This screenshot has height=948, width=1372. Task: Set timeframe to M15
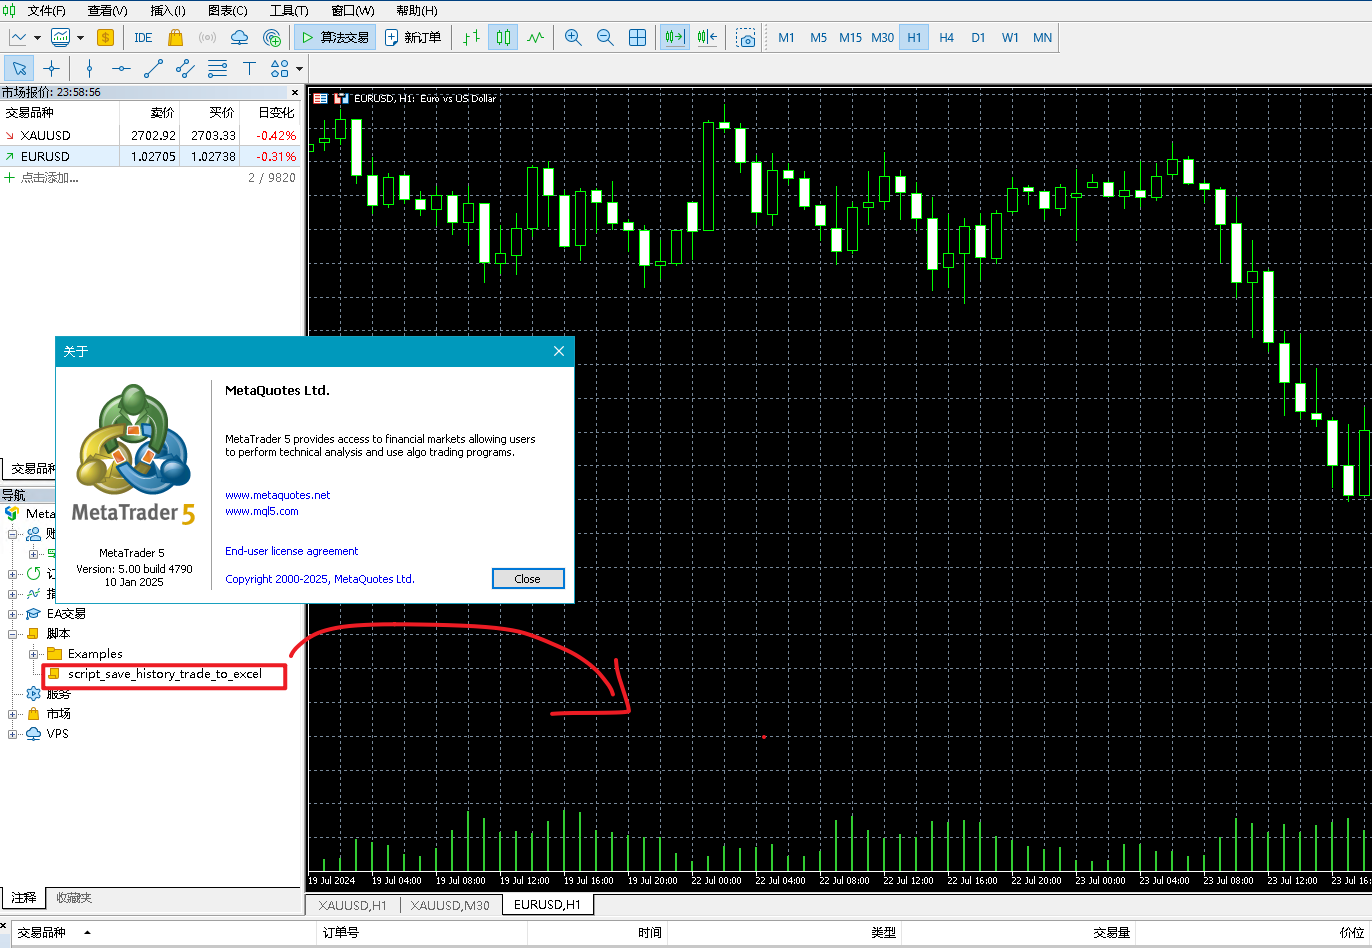851,38
